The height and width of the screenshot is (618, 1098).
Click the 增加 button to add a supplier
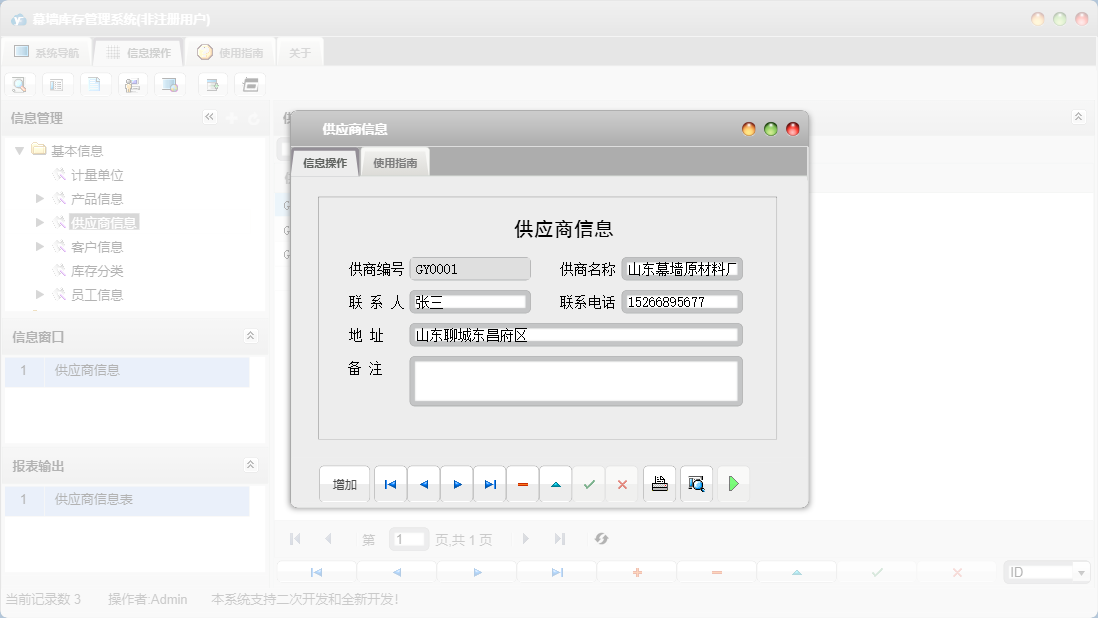click(x=344, y=484)
